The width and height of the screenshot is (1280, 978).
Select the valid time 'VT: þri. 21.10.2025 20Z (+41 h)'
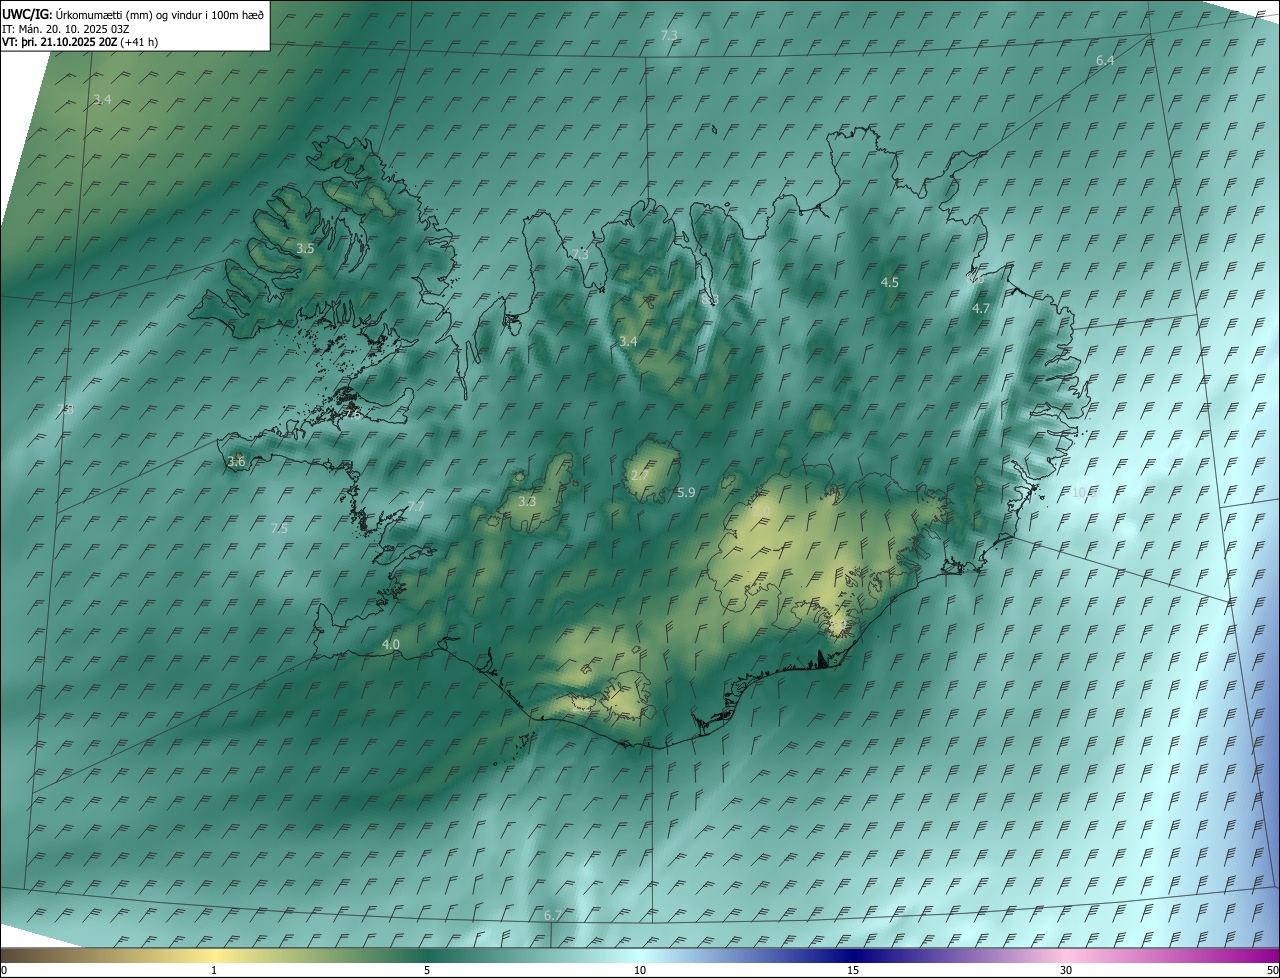(80, 42)
